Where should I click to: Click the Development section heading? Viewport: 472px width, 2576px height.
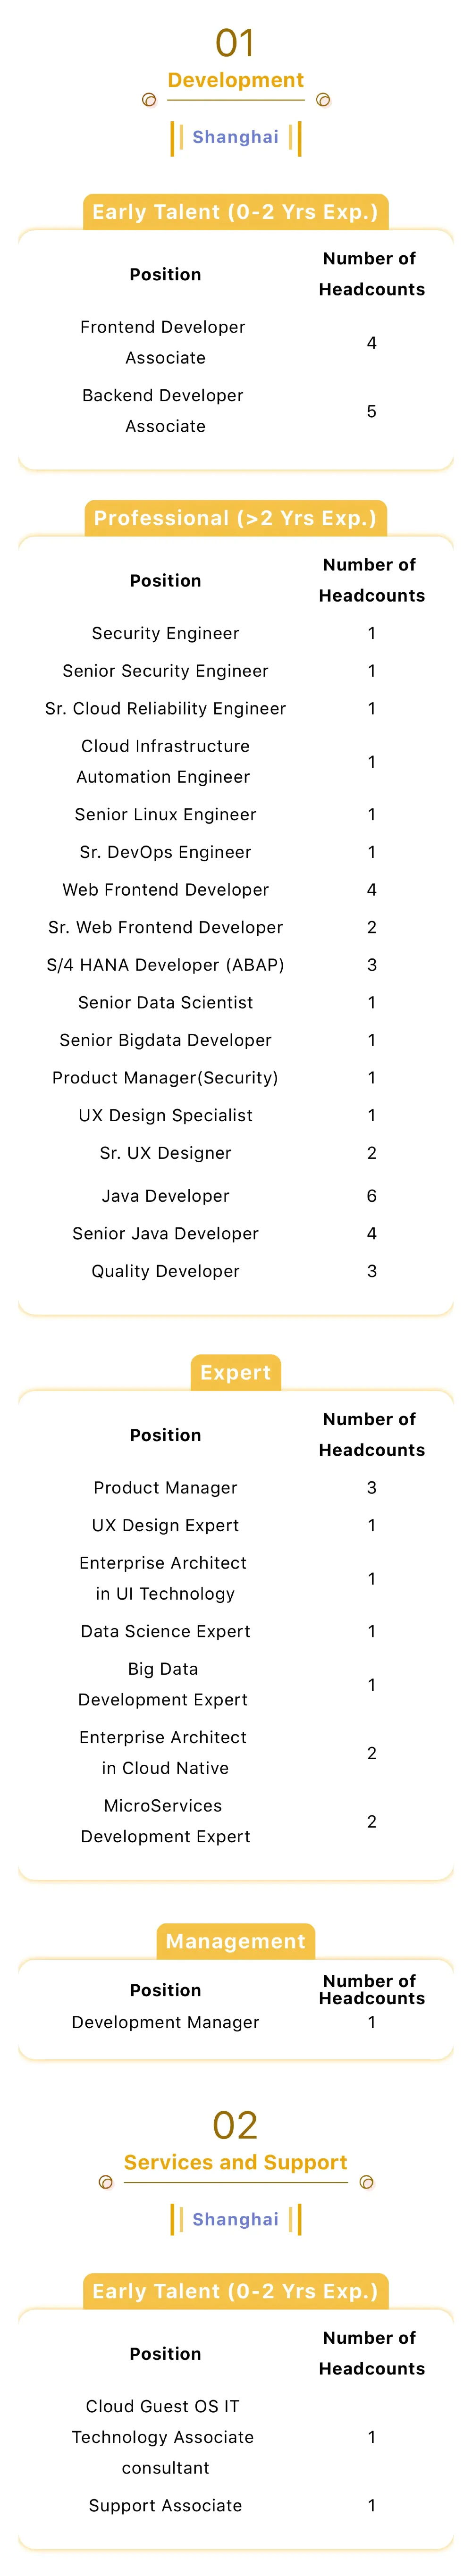[x=236, y=80]
